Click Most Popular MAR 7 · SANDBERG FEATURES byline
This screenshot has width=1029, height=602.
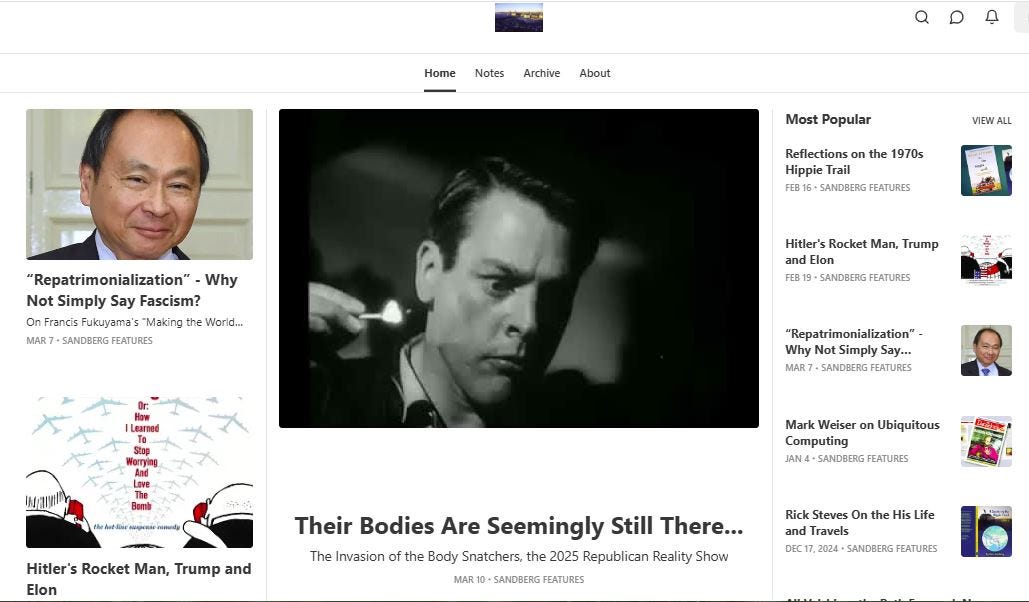click(x=848, y=368)
